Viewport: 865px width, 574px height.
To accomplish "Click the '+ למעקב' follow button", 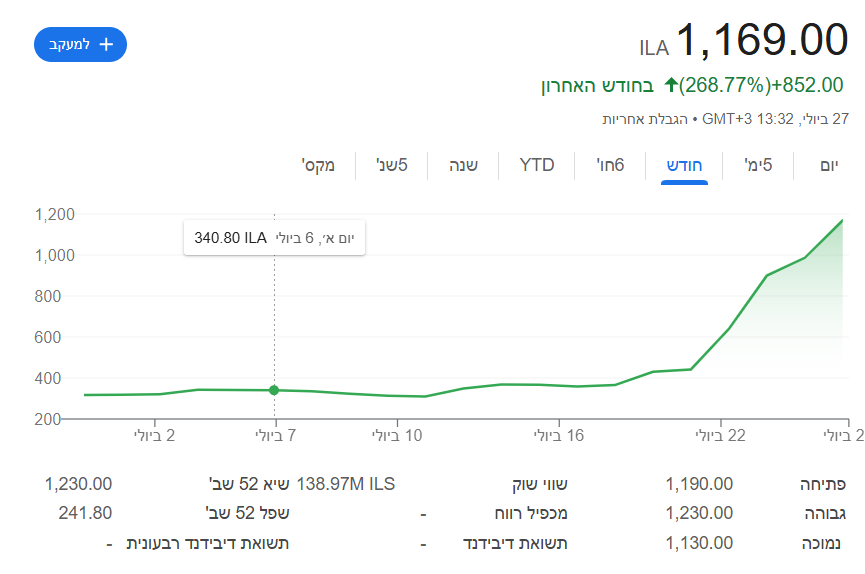I will (80, 44).
